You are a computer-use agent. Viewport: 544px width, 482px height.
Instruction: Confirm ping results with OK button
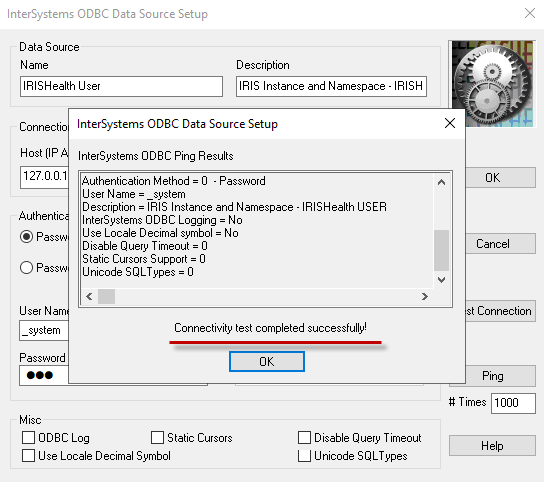(x=267, y=362)
